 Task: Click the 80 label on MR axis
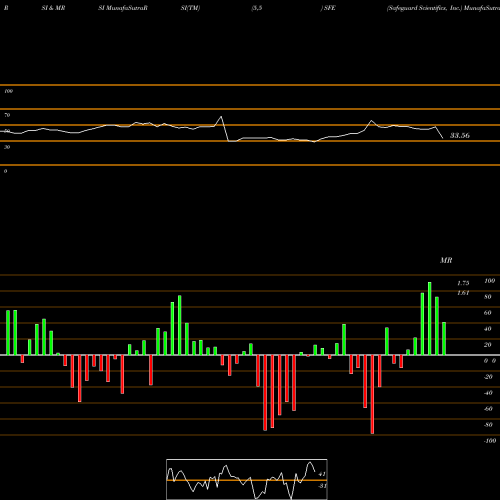point(488,297)
